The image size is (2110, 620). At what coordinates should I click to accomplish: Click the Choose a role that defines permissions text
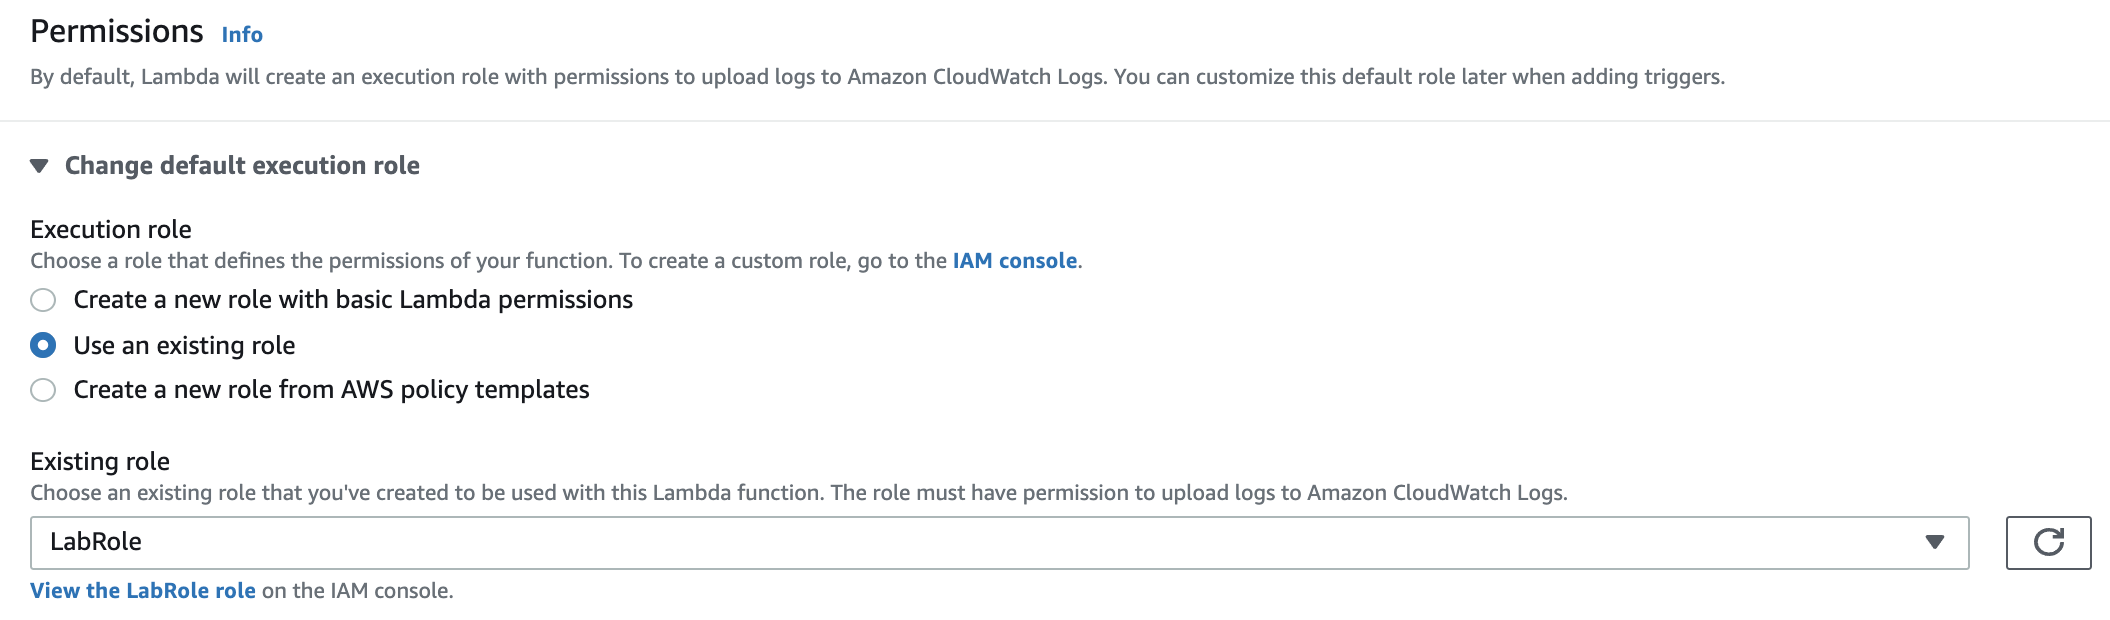[x=488, y=261]
